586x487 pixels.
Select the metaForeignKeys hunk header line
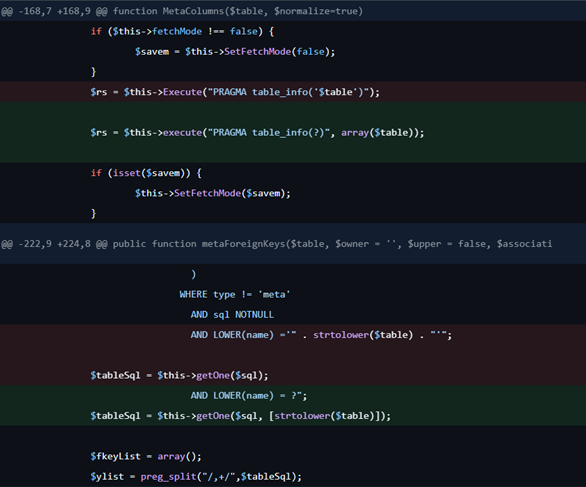293,244
